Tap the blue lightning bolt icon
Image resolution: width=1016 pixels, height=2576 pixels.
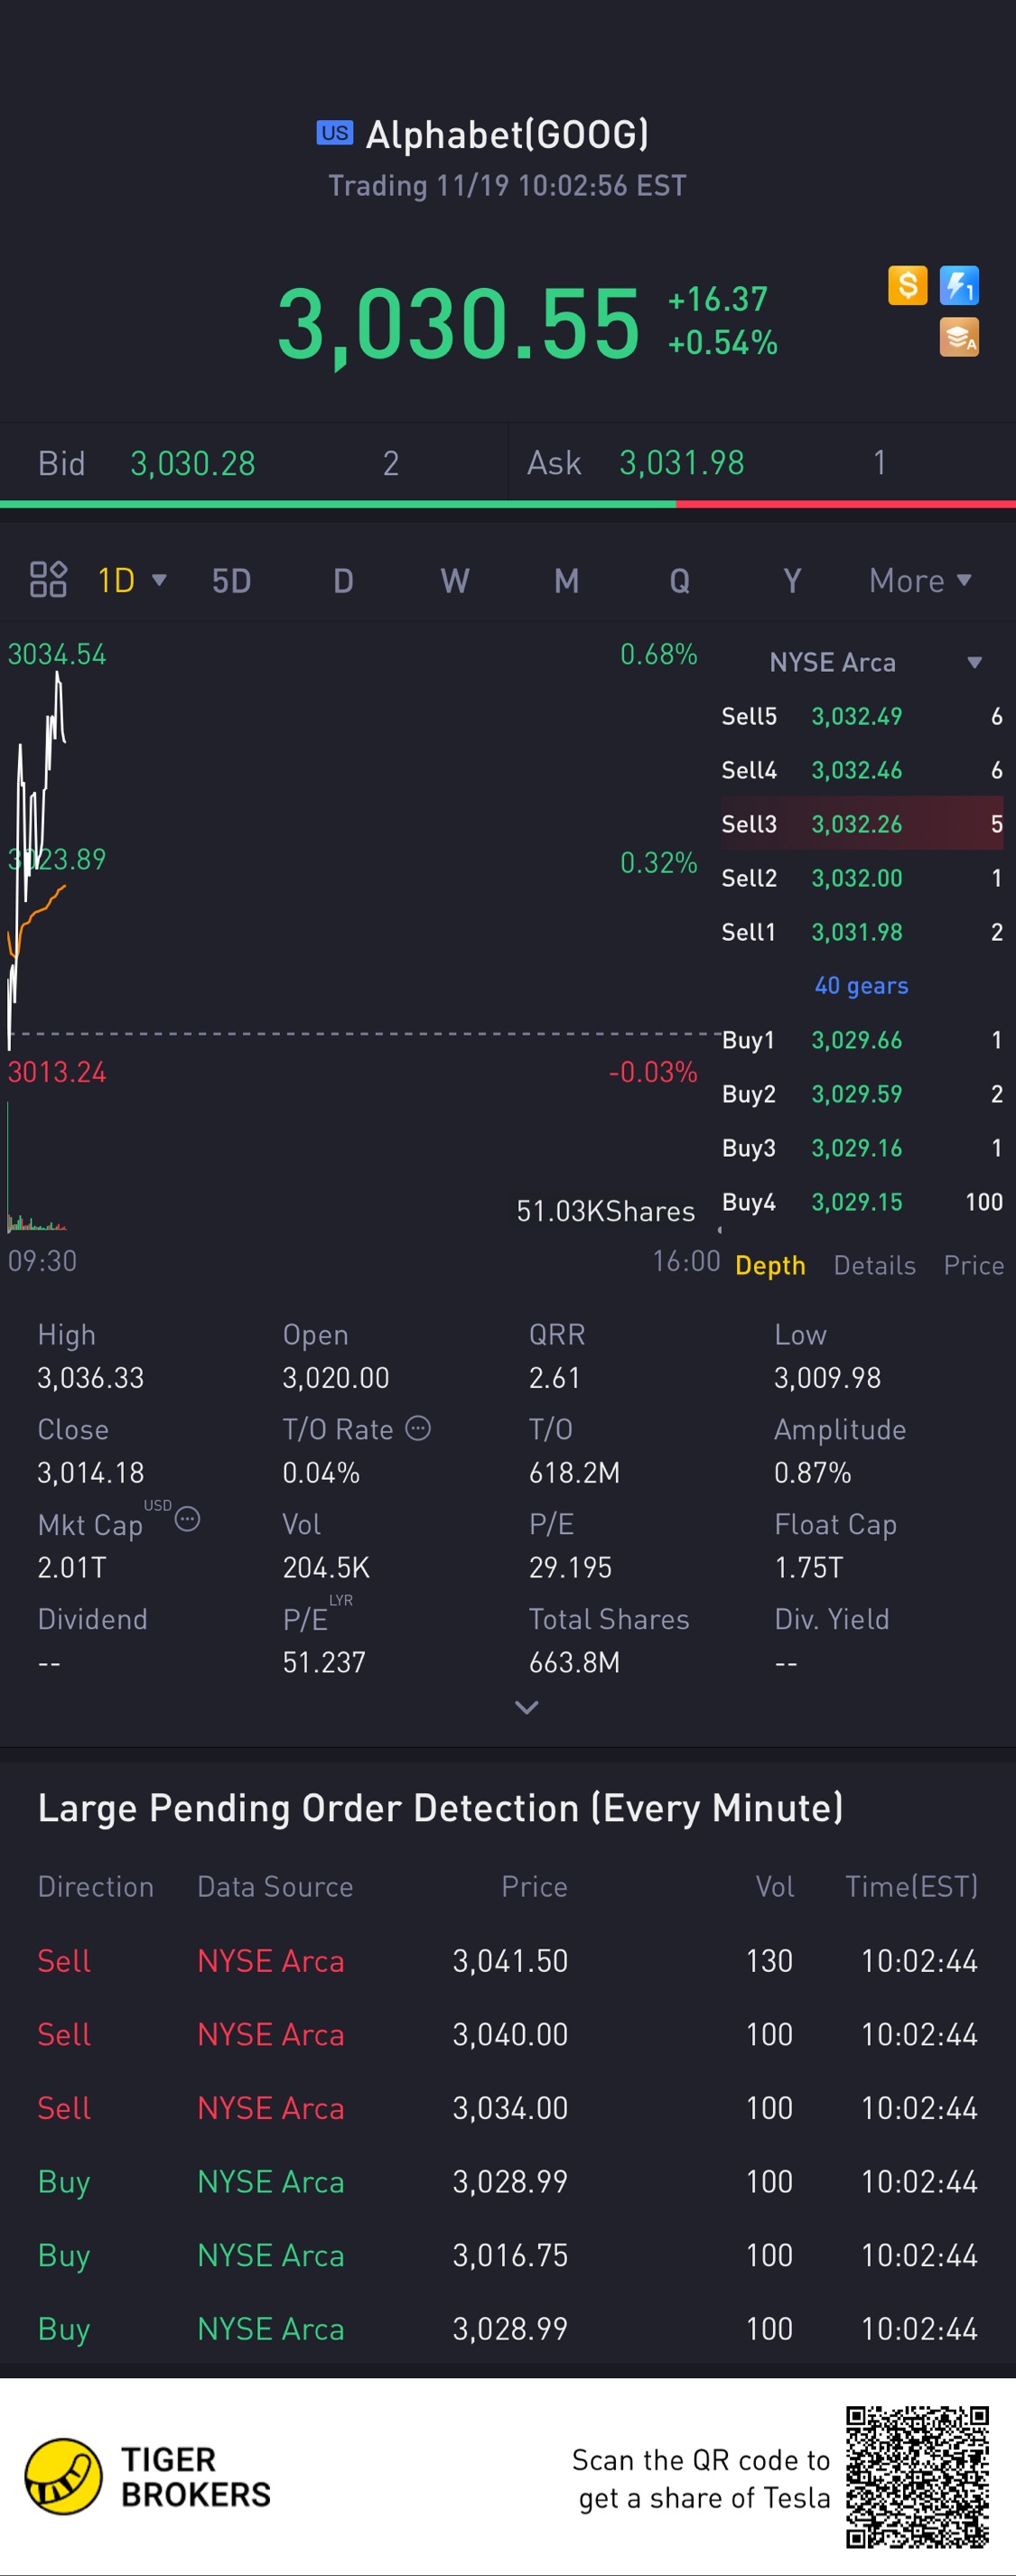[x=959, y=286]
